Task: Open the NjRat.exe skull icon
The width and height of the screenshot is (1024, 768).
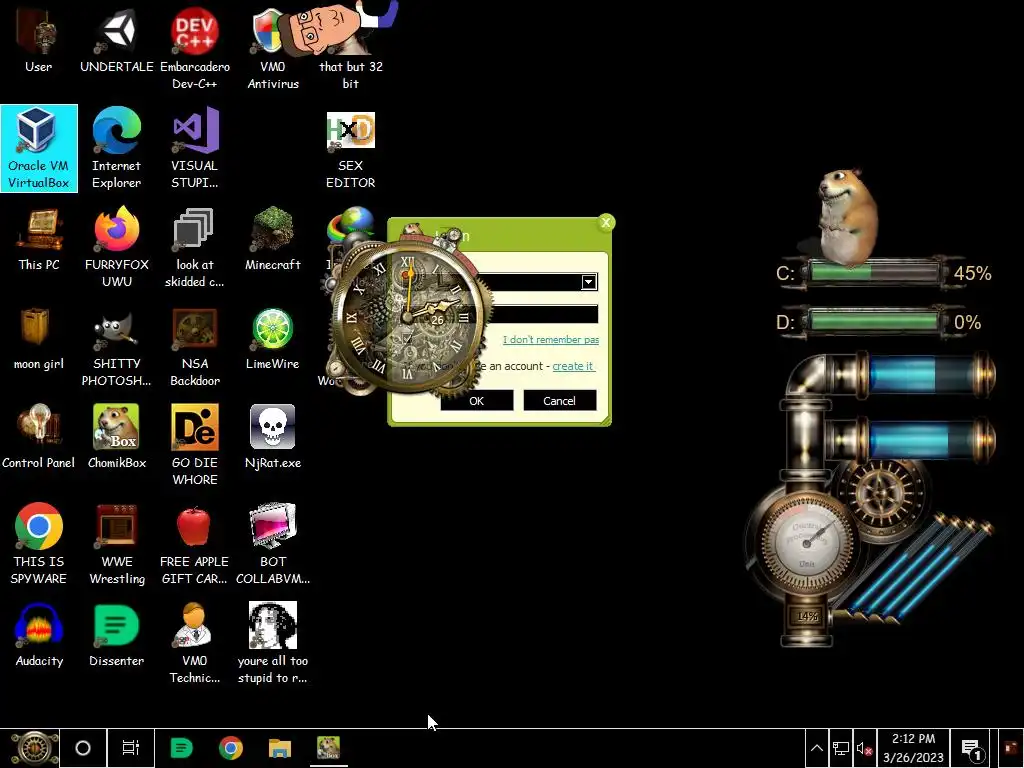Action: pyautogui.click(x=272, y=436)
